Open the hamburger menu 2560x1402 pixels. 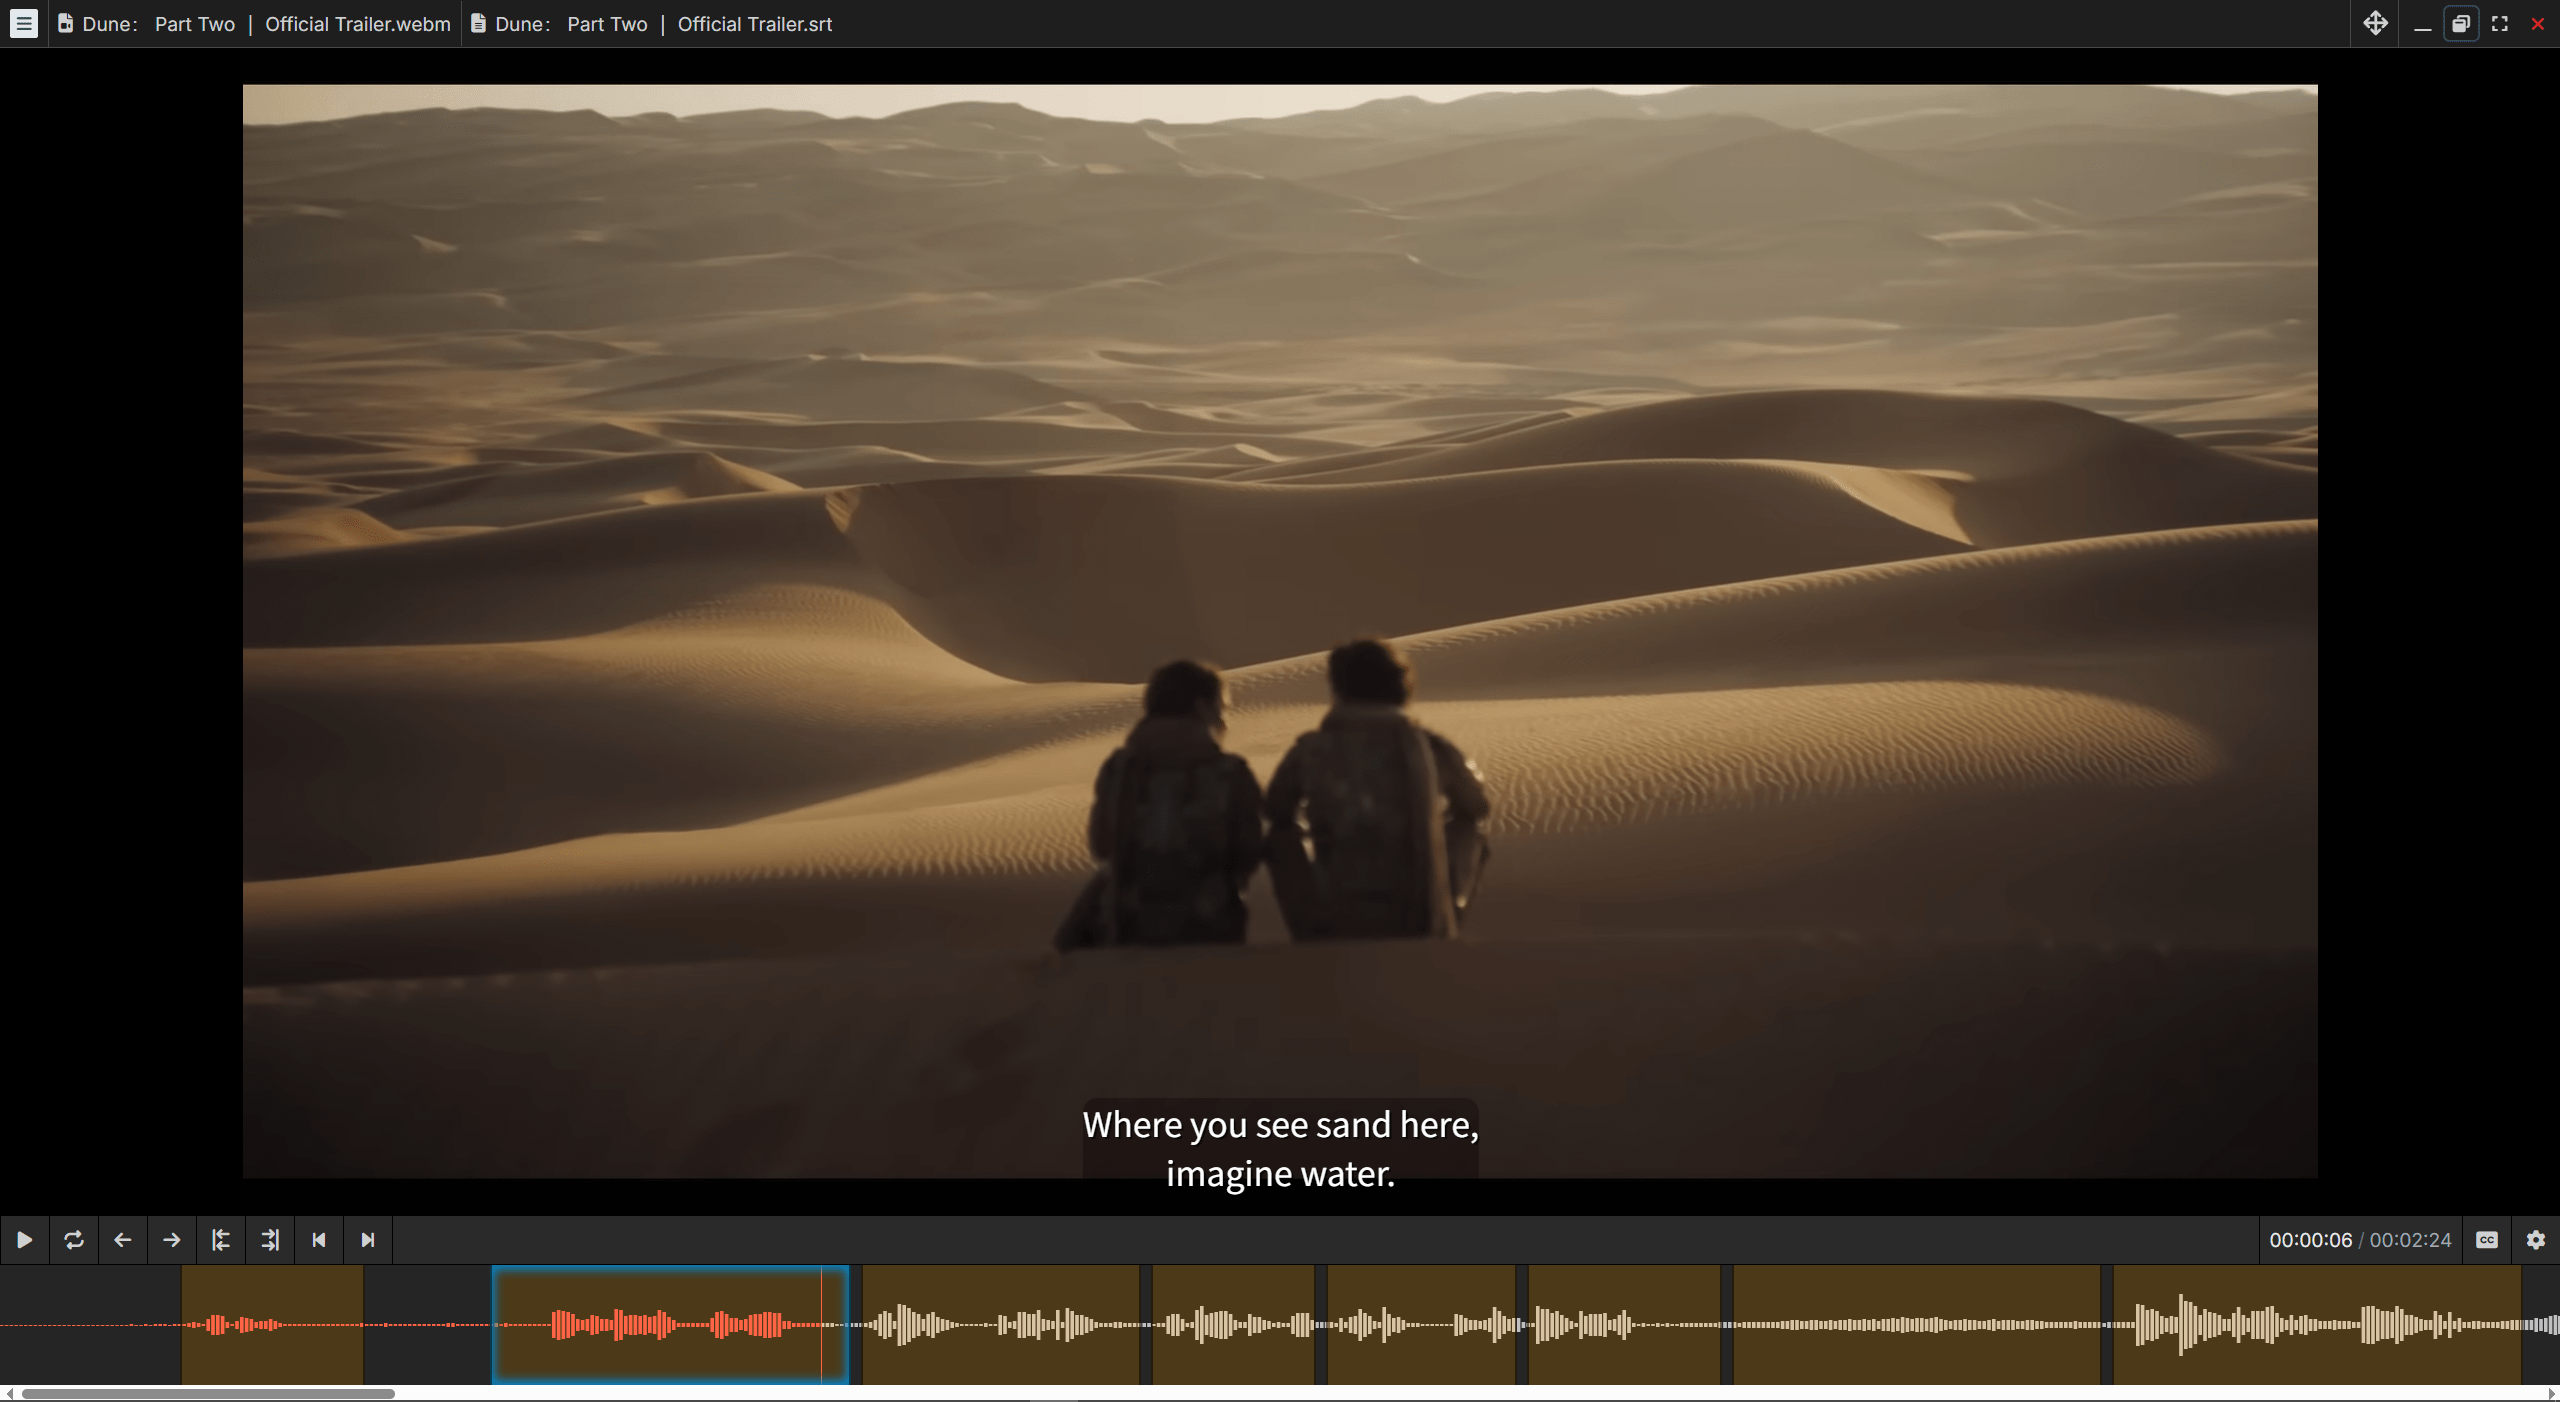(23, 23)
